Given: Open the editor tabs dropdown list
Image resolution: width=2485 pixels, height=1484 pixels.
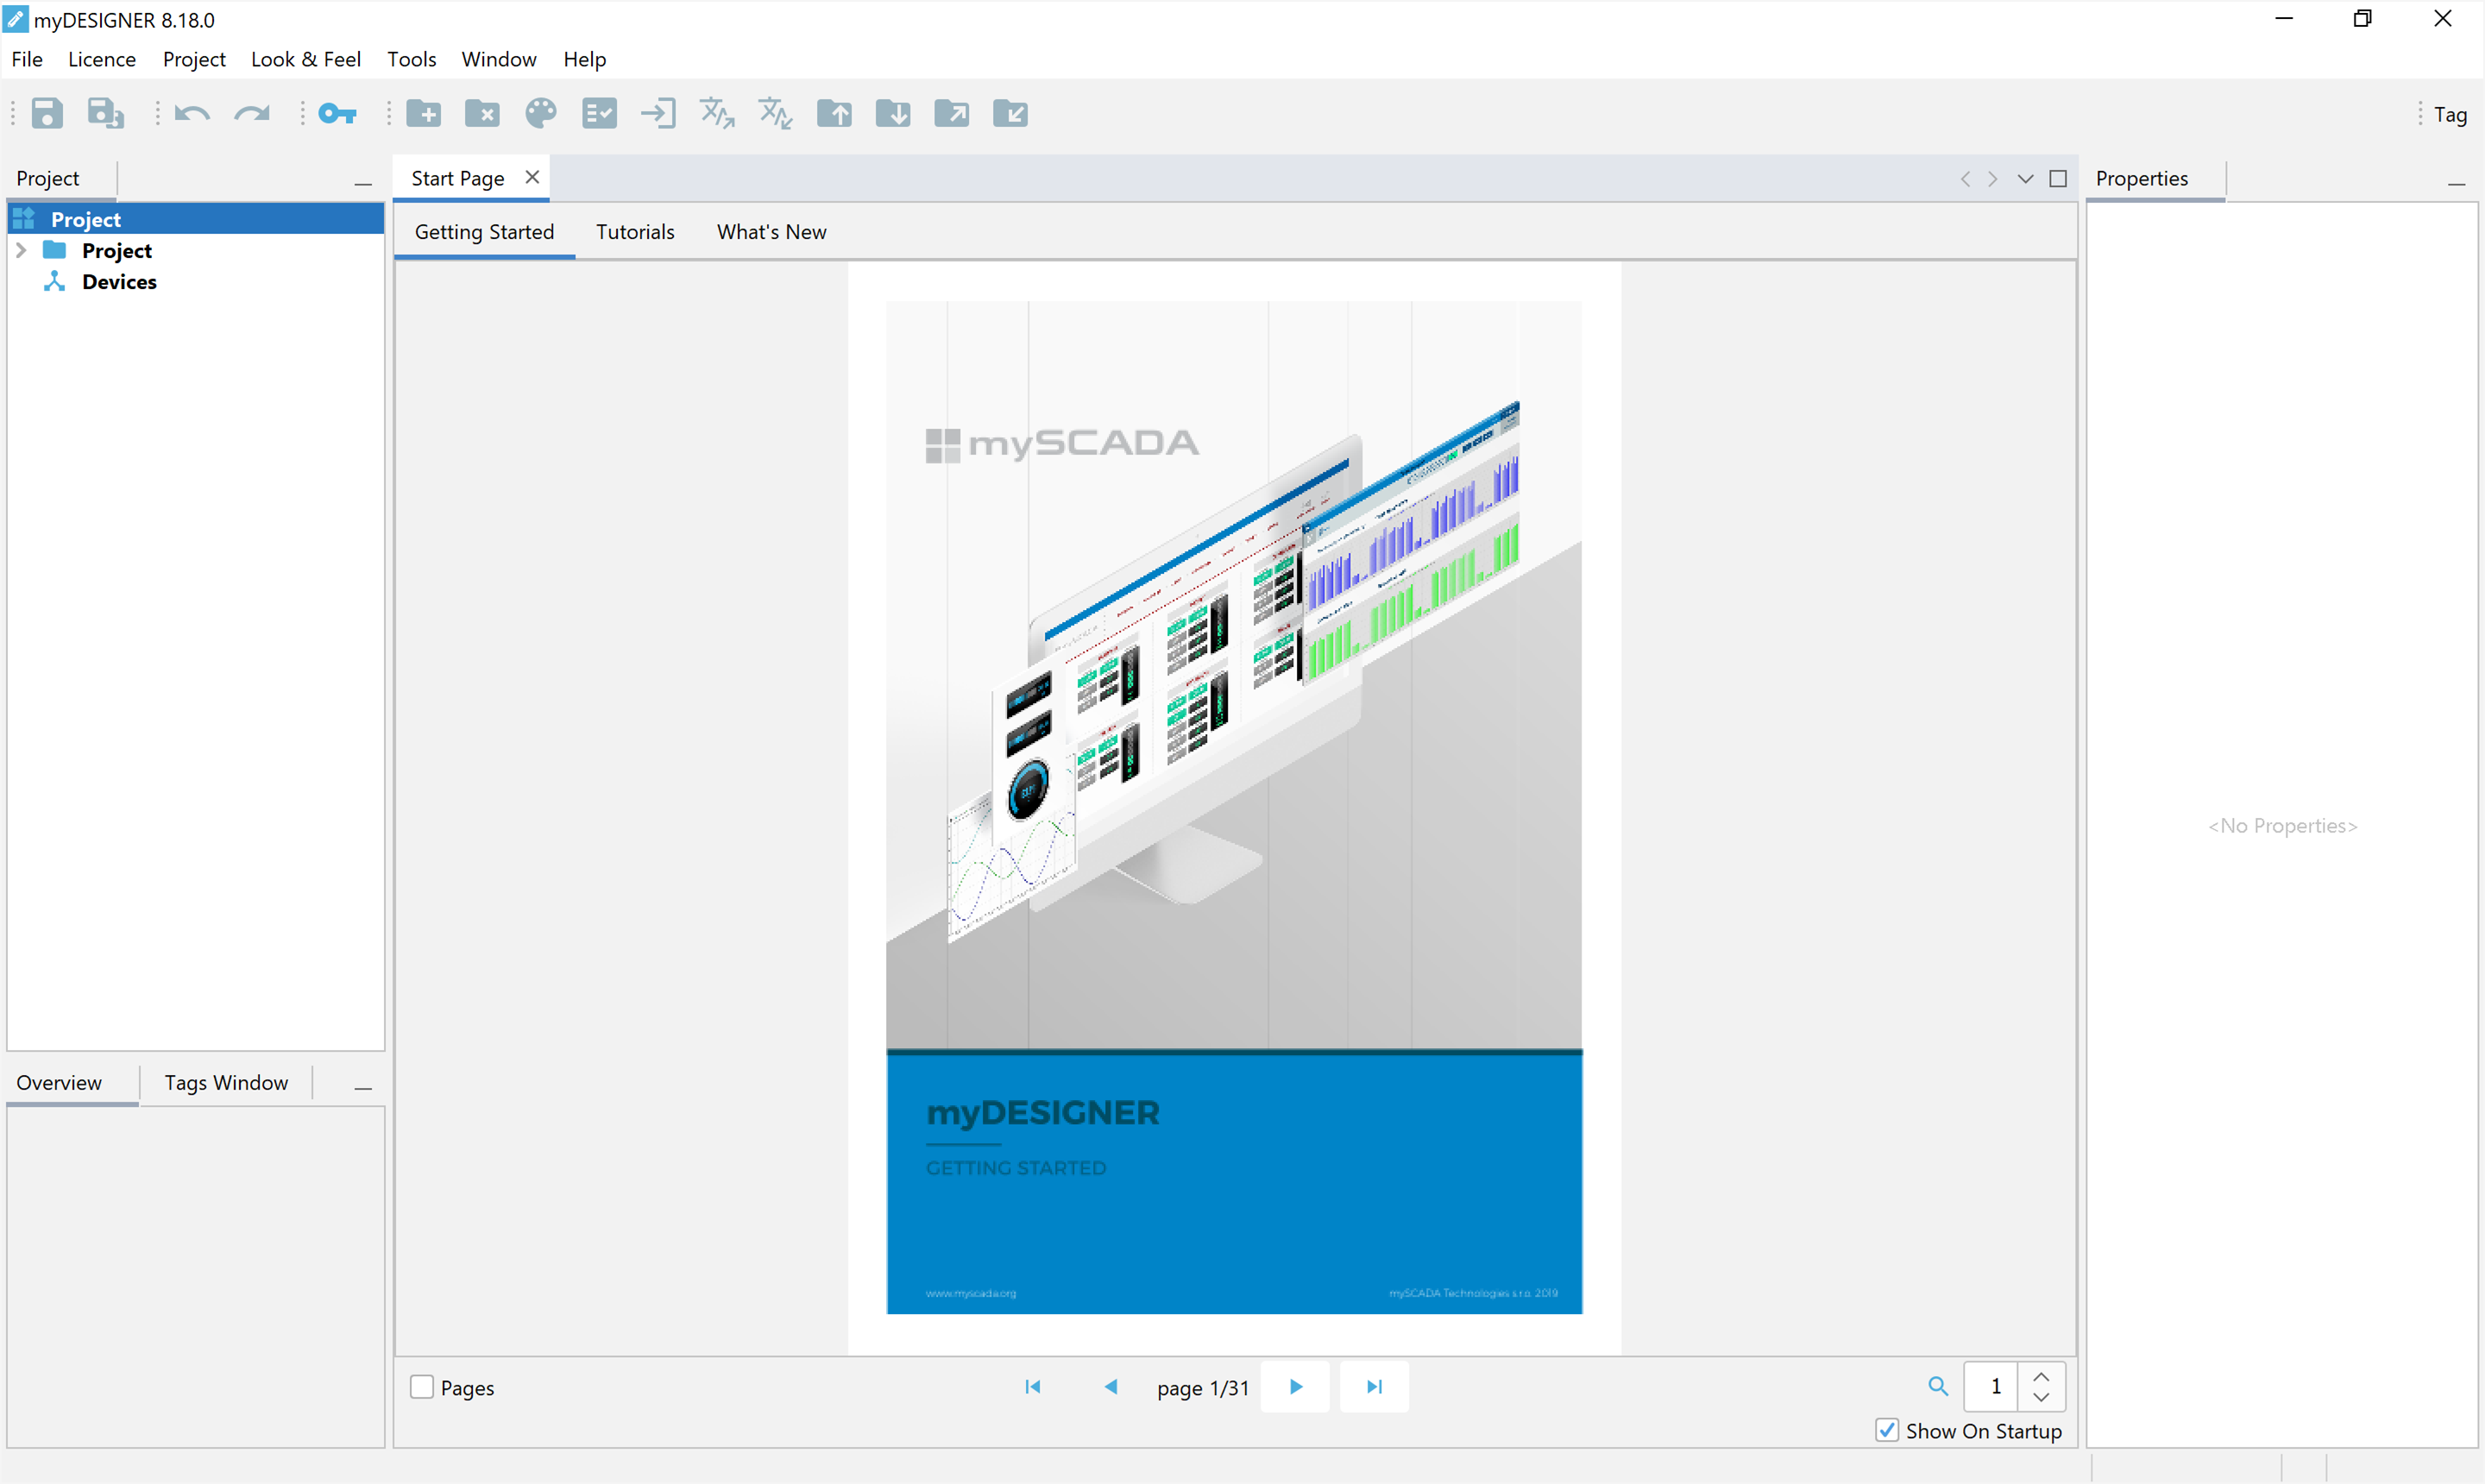Looking at the screenshot, I should click(x=2026, y=179).
